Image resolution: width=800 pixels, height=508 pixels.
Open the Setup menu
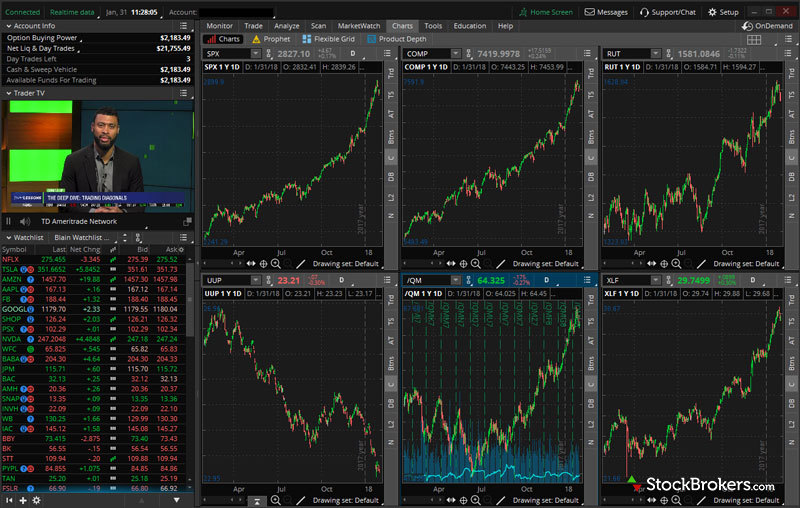point(723,12)
